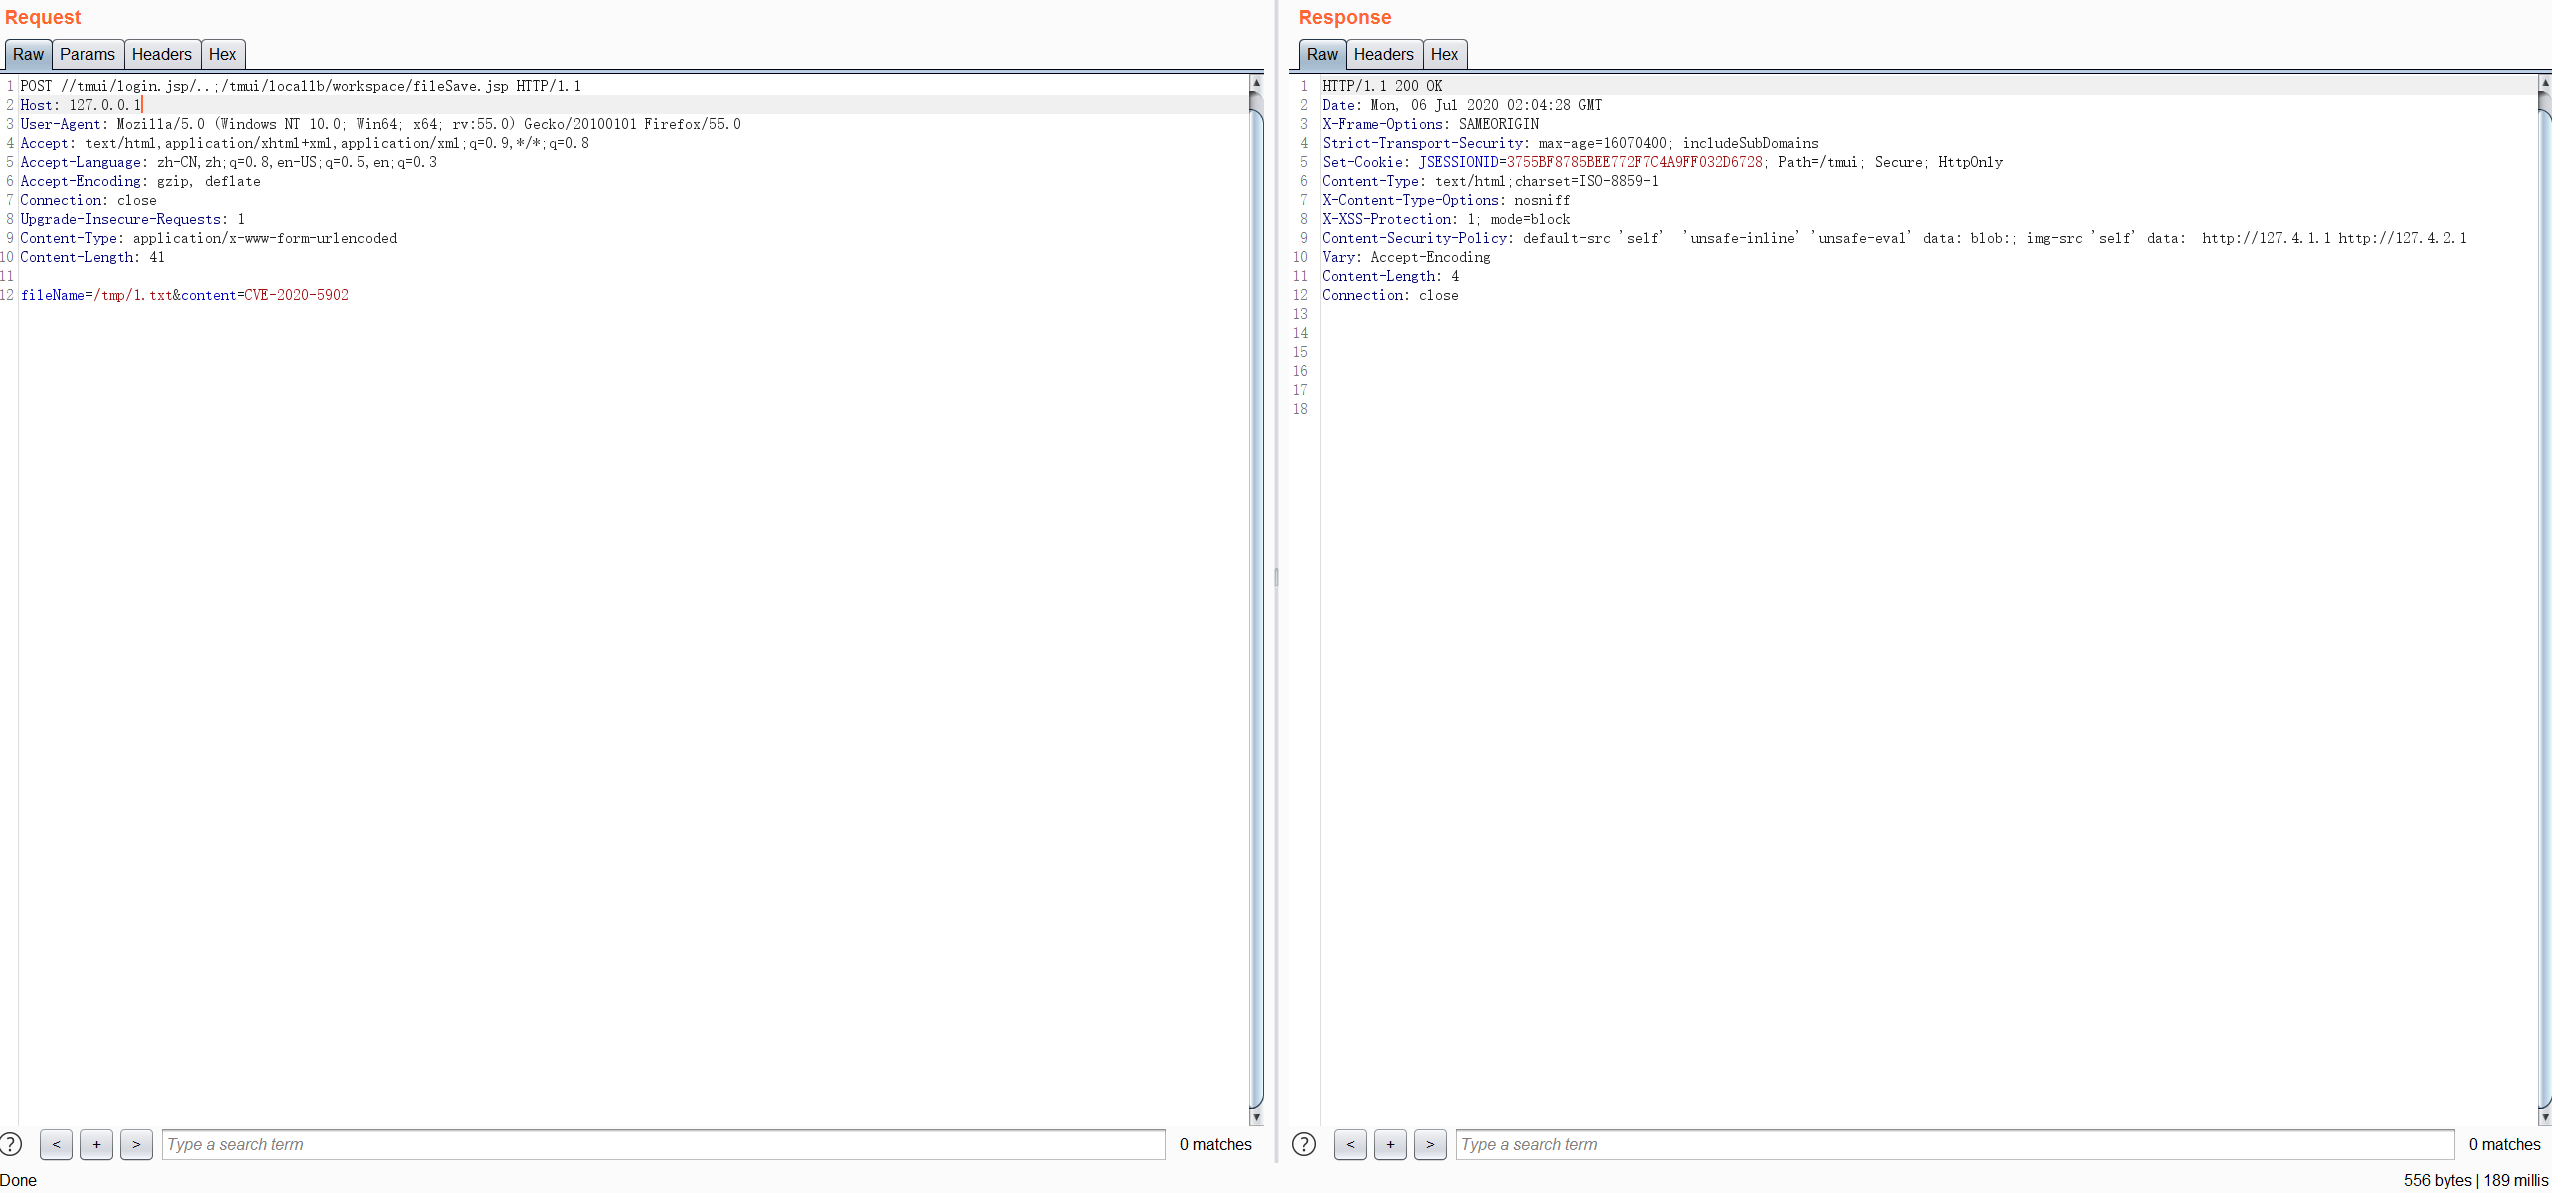Click response search plus options button
Screen dimensions: 2552x1193
(x=1390, y=1144)
